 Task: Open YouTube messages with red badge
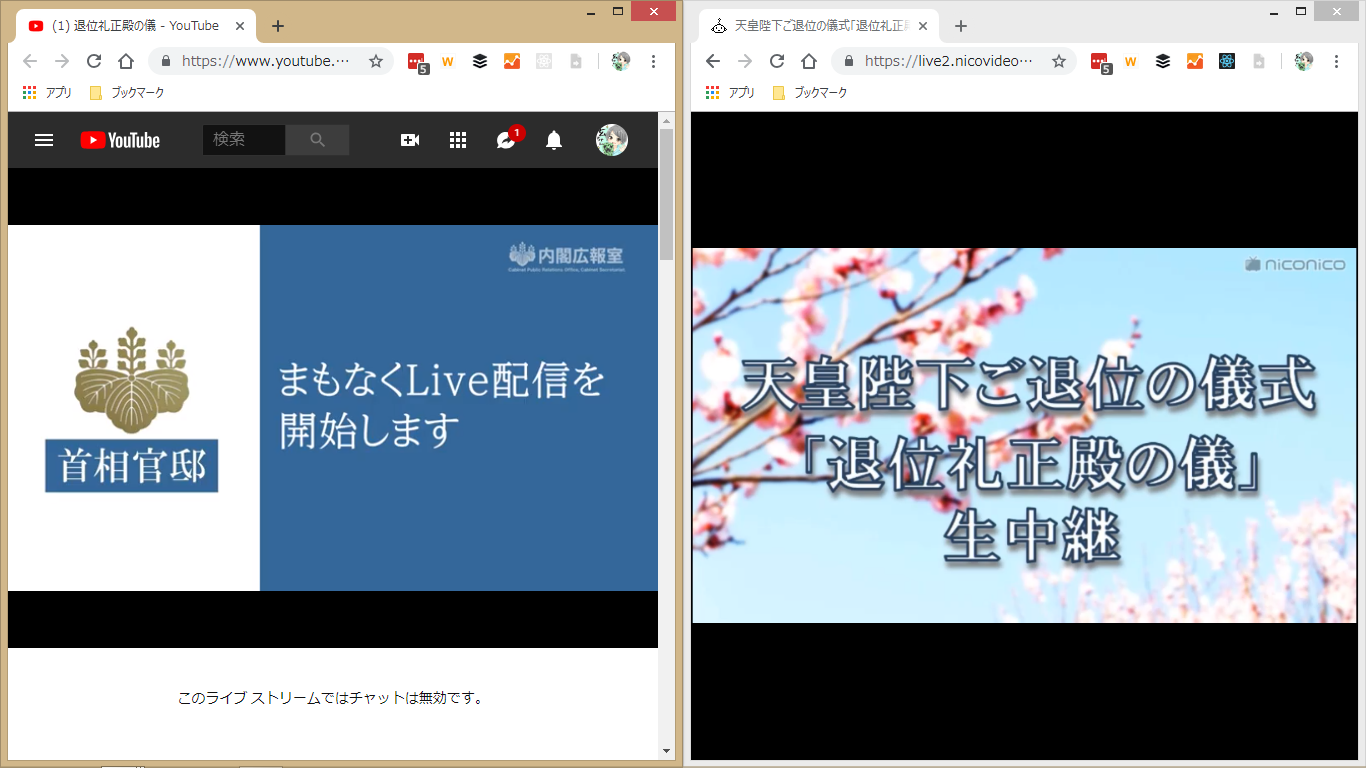(507, 140)
